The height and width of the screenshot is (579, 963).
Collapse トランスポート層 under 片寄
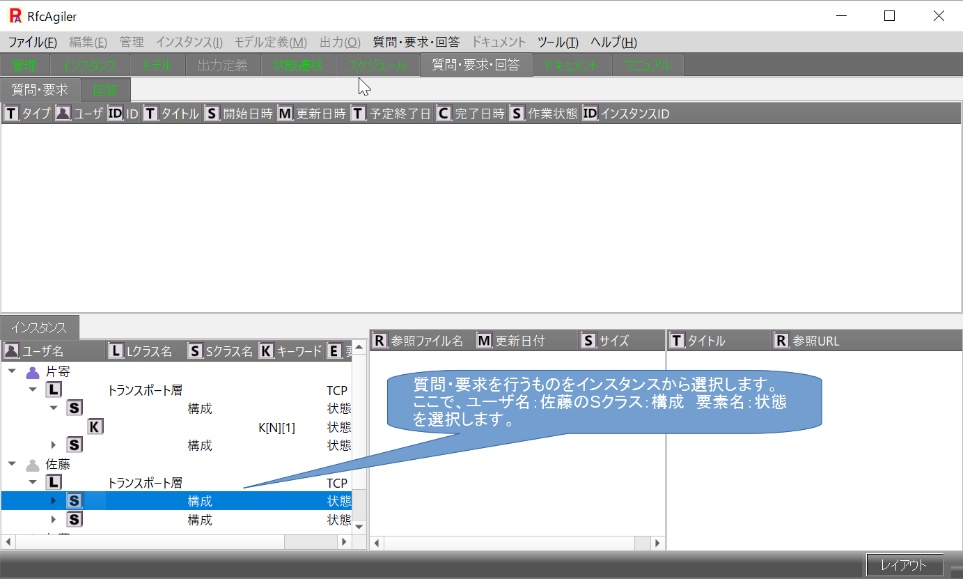click(x=32, y=390)
